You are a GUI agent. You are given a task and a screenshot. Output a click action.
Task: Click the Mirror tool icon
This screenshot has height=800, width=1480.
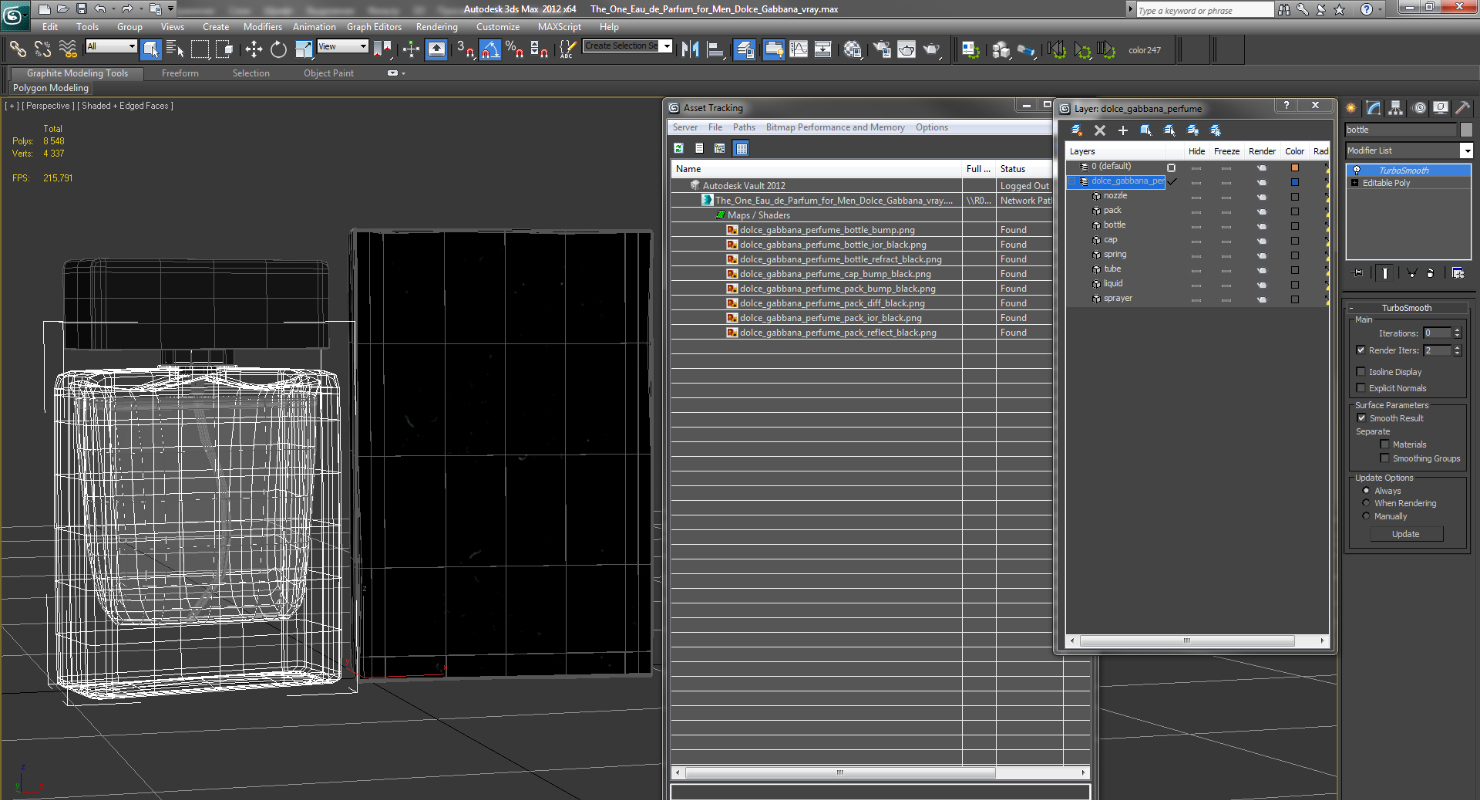click(x=690, y=48)
